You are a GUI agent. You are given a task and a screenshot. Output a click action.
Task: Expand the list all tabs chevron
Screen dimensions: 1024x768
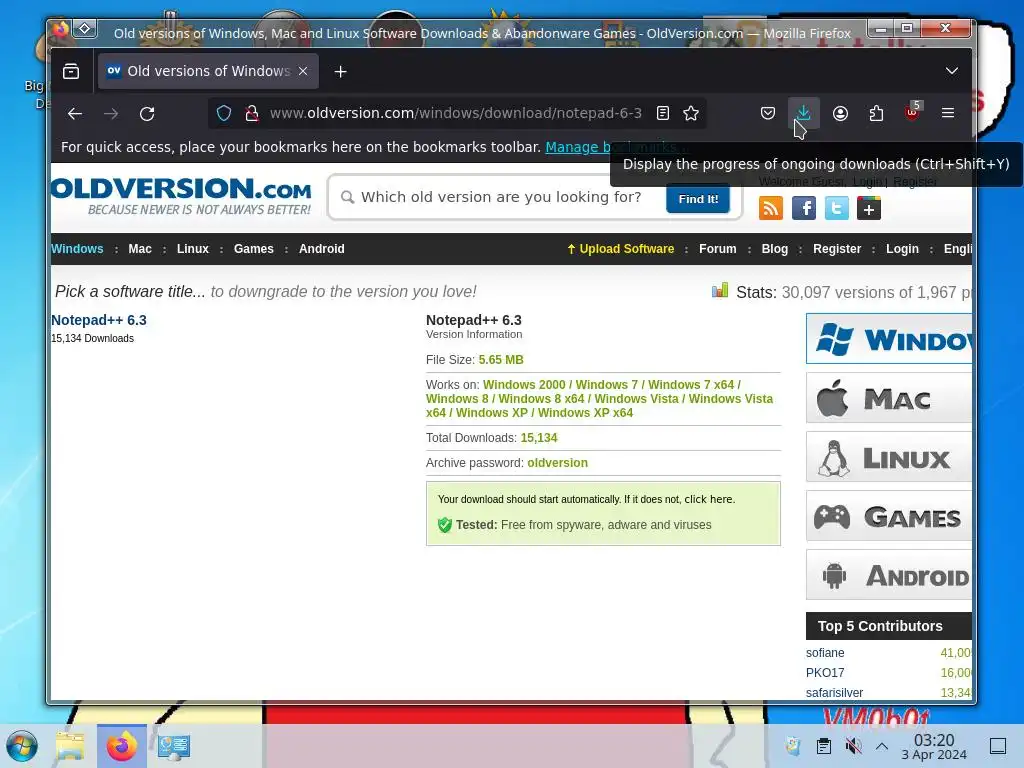pyautogui.click(x=952, y=71)
